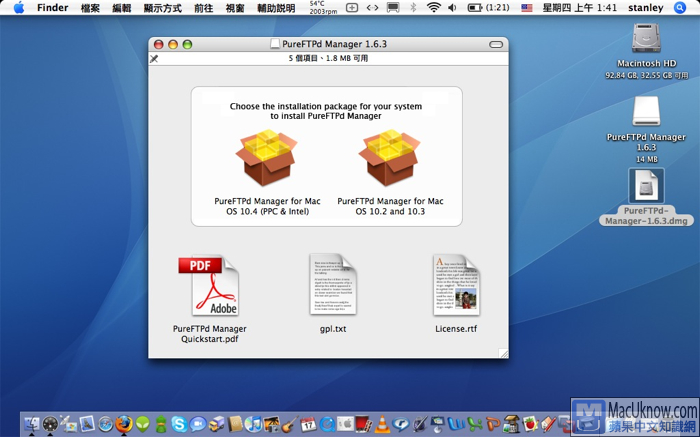
Task: Launch Microsoft Excel from the Dock
Action: coord(475,425)
